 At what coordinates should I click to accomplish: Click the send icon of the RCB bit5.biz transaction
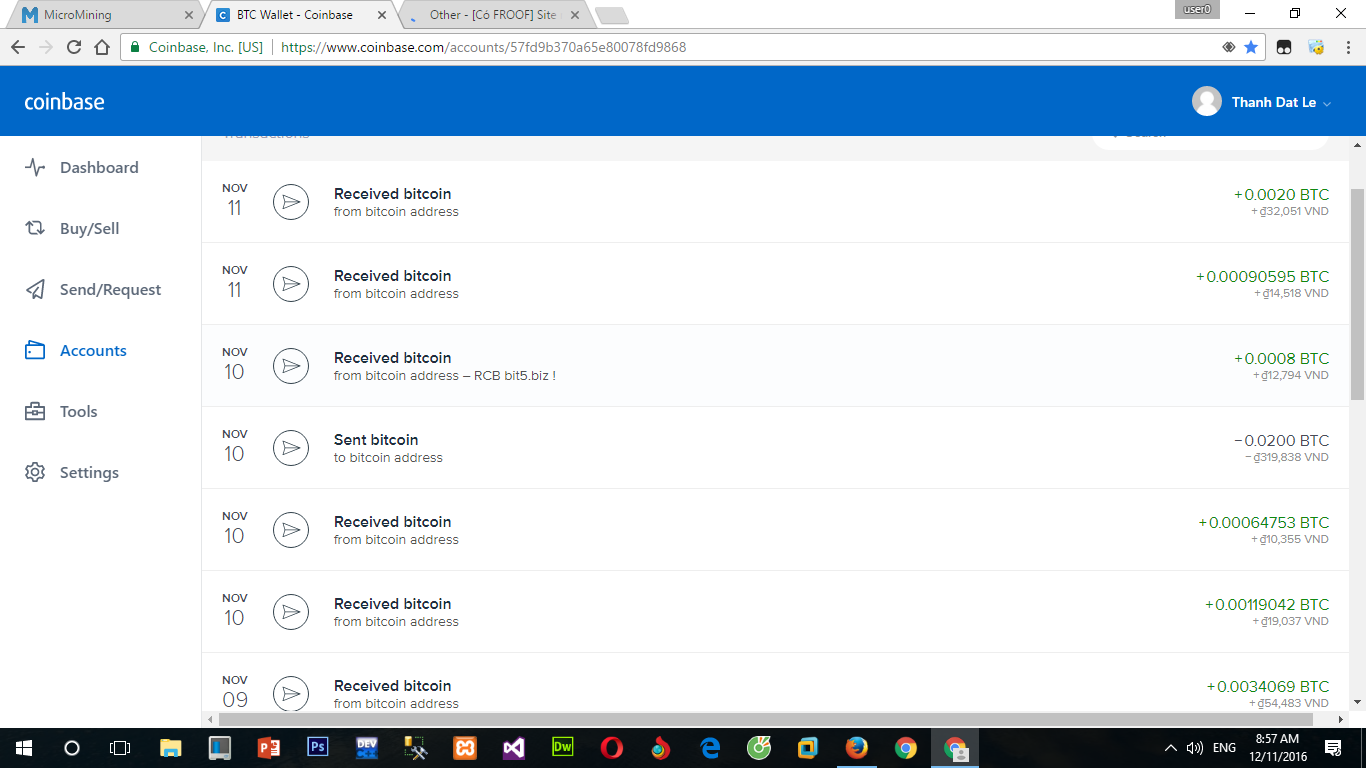coord(291,366)
